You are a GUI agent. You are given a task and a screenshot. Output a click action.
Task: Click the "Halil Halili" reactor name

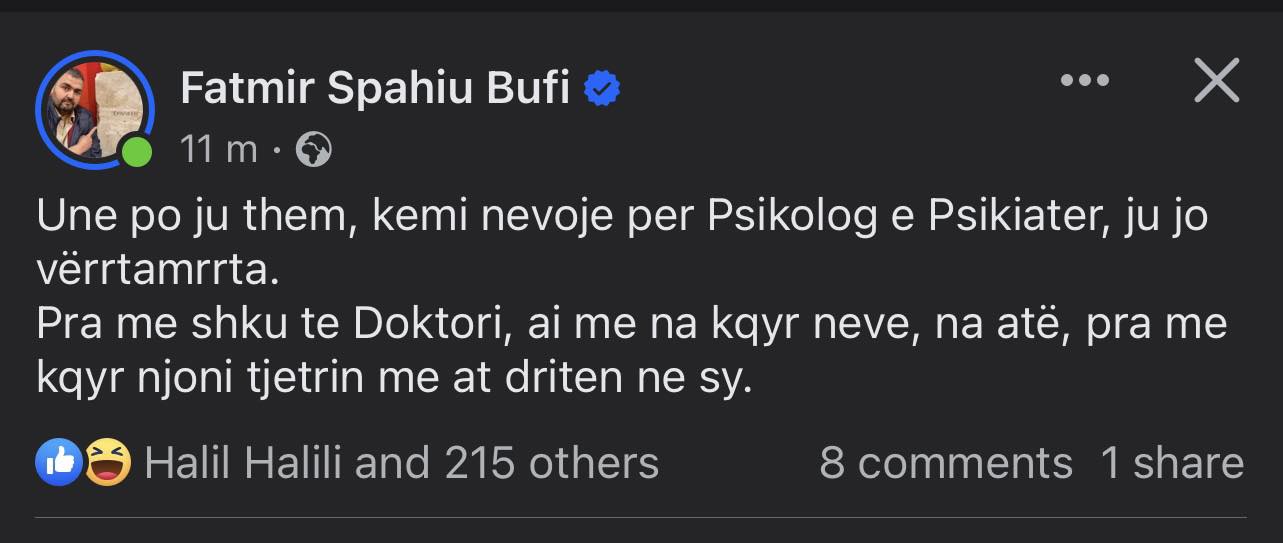tap(243, 463)
